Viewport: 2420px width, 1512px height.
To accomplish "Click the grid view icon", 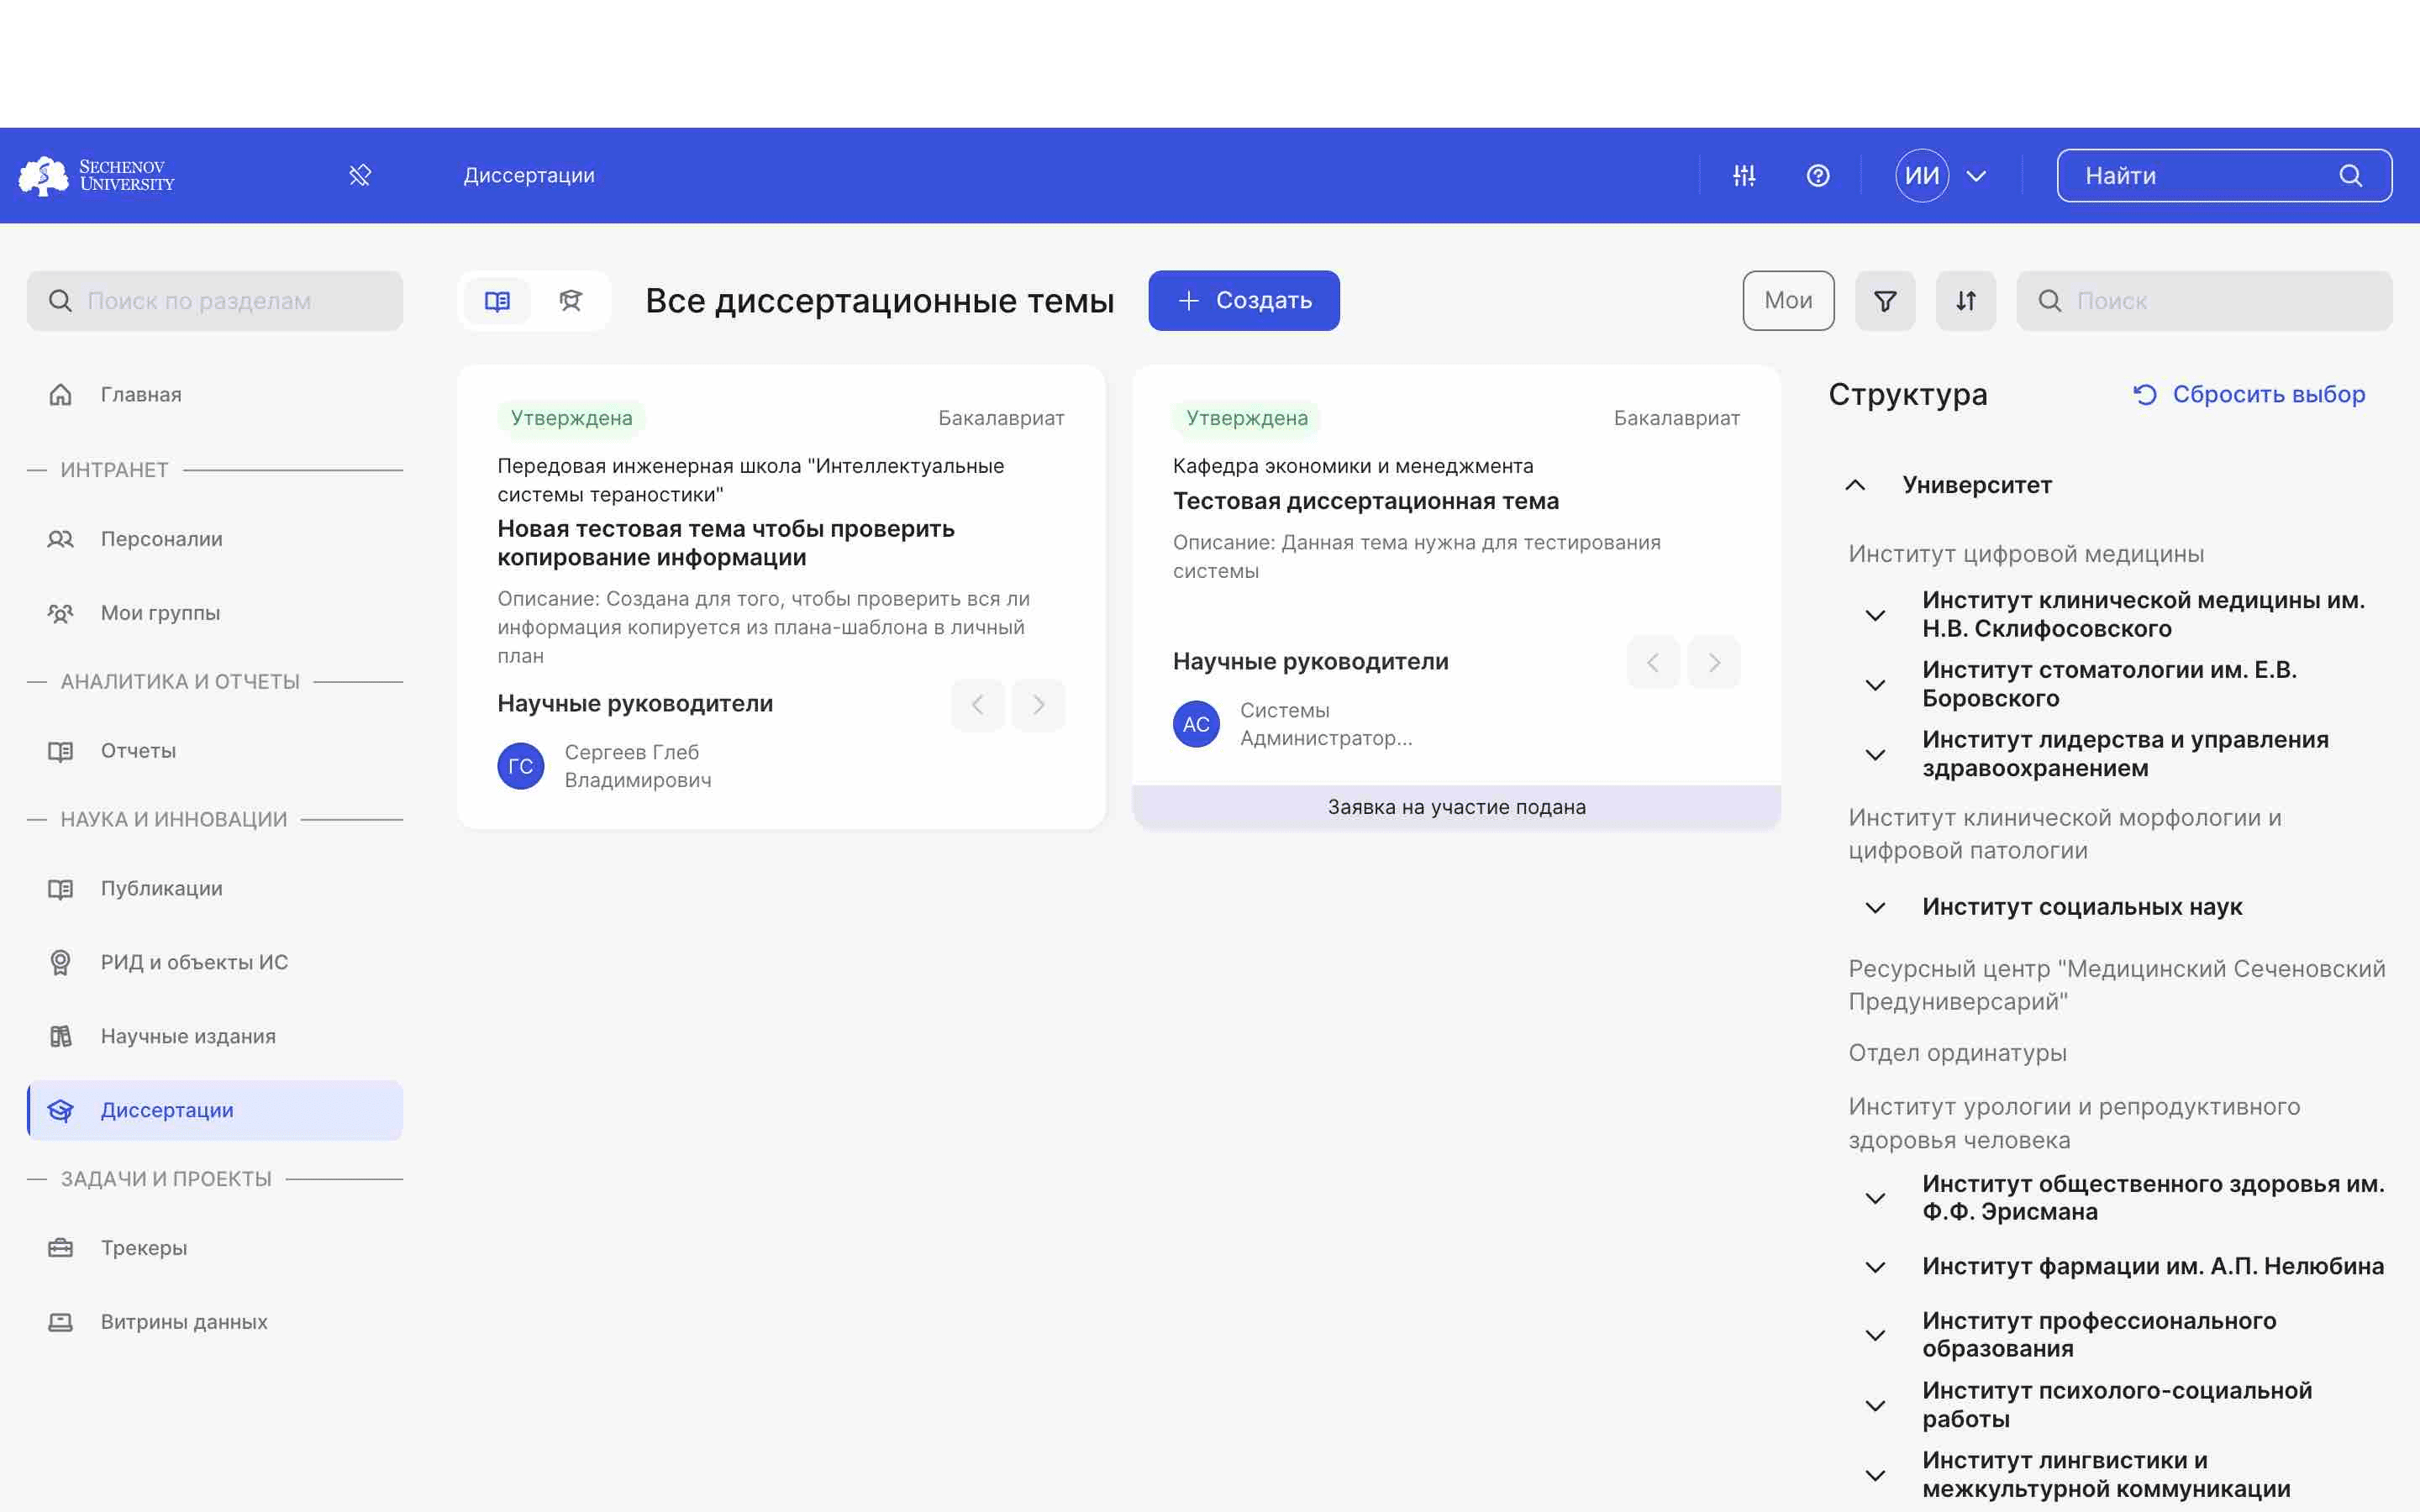I will coord(497,300).
